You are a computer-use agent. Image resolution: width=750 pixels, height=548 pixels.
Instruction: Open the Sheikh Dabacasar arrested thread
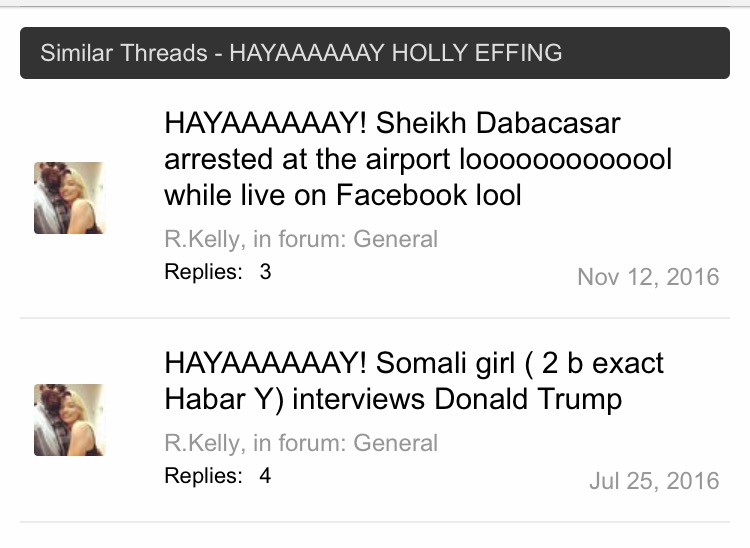(418, 159)
